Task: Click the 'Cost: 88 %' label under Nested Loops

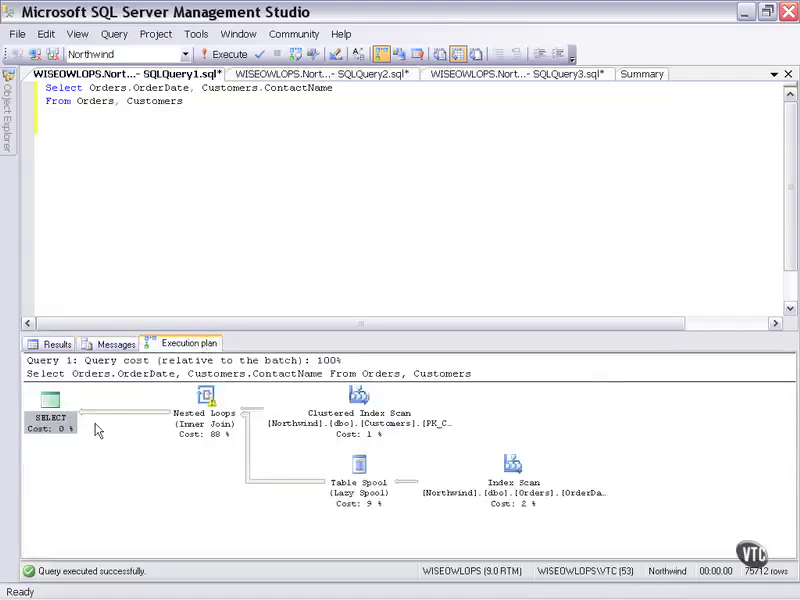Action: pyautogui.click(x=204, y=434)
